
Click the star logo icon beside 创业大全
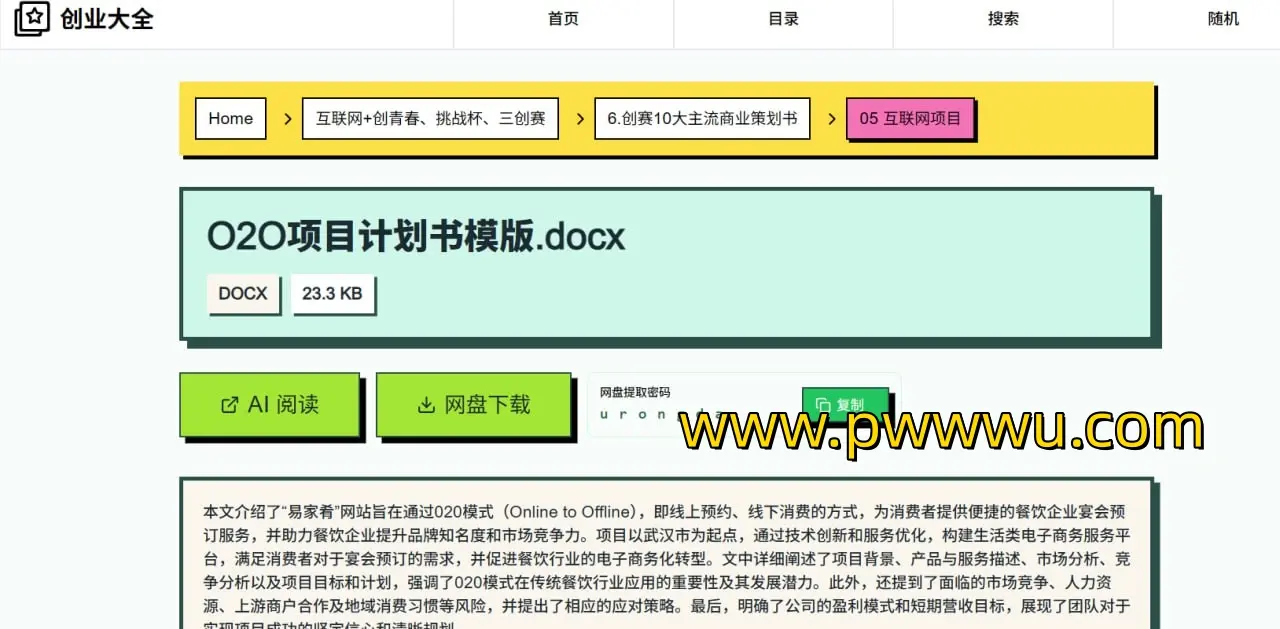point(32,19)
